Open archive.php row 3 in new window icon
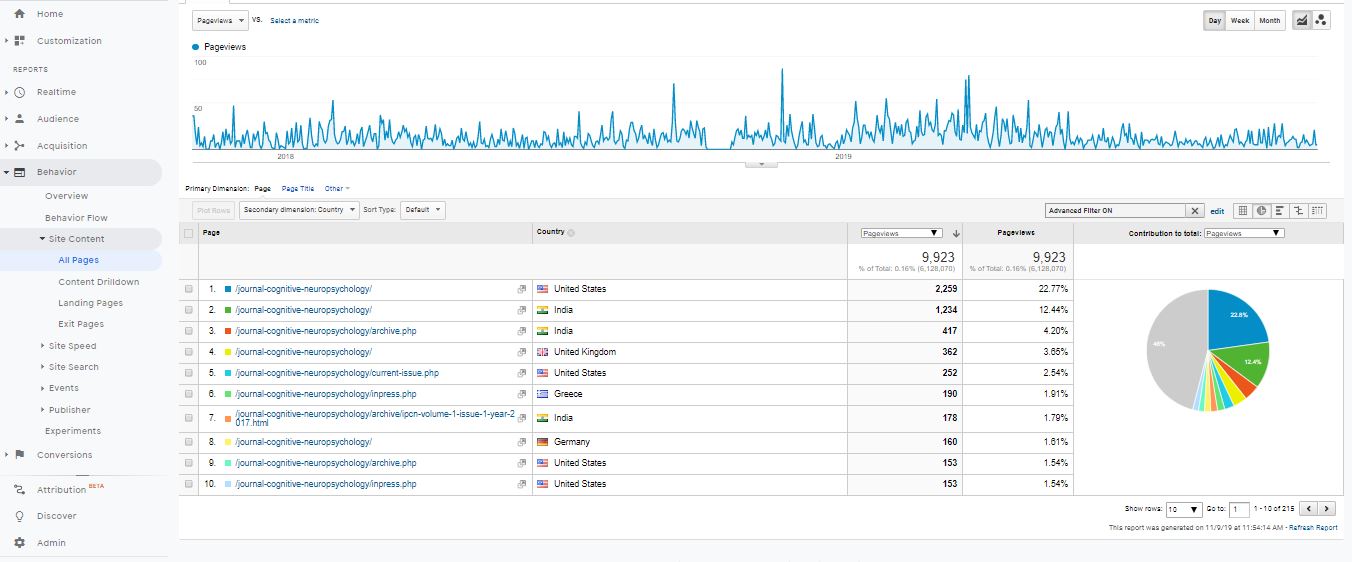 [x=521, y=331]
